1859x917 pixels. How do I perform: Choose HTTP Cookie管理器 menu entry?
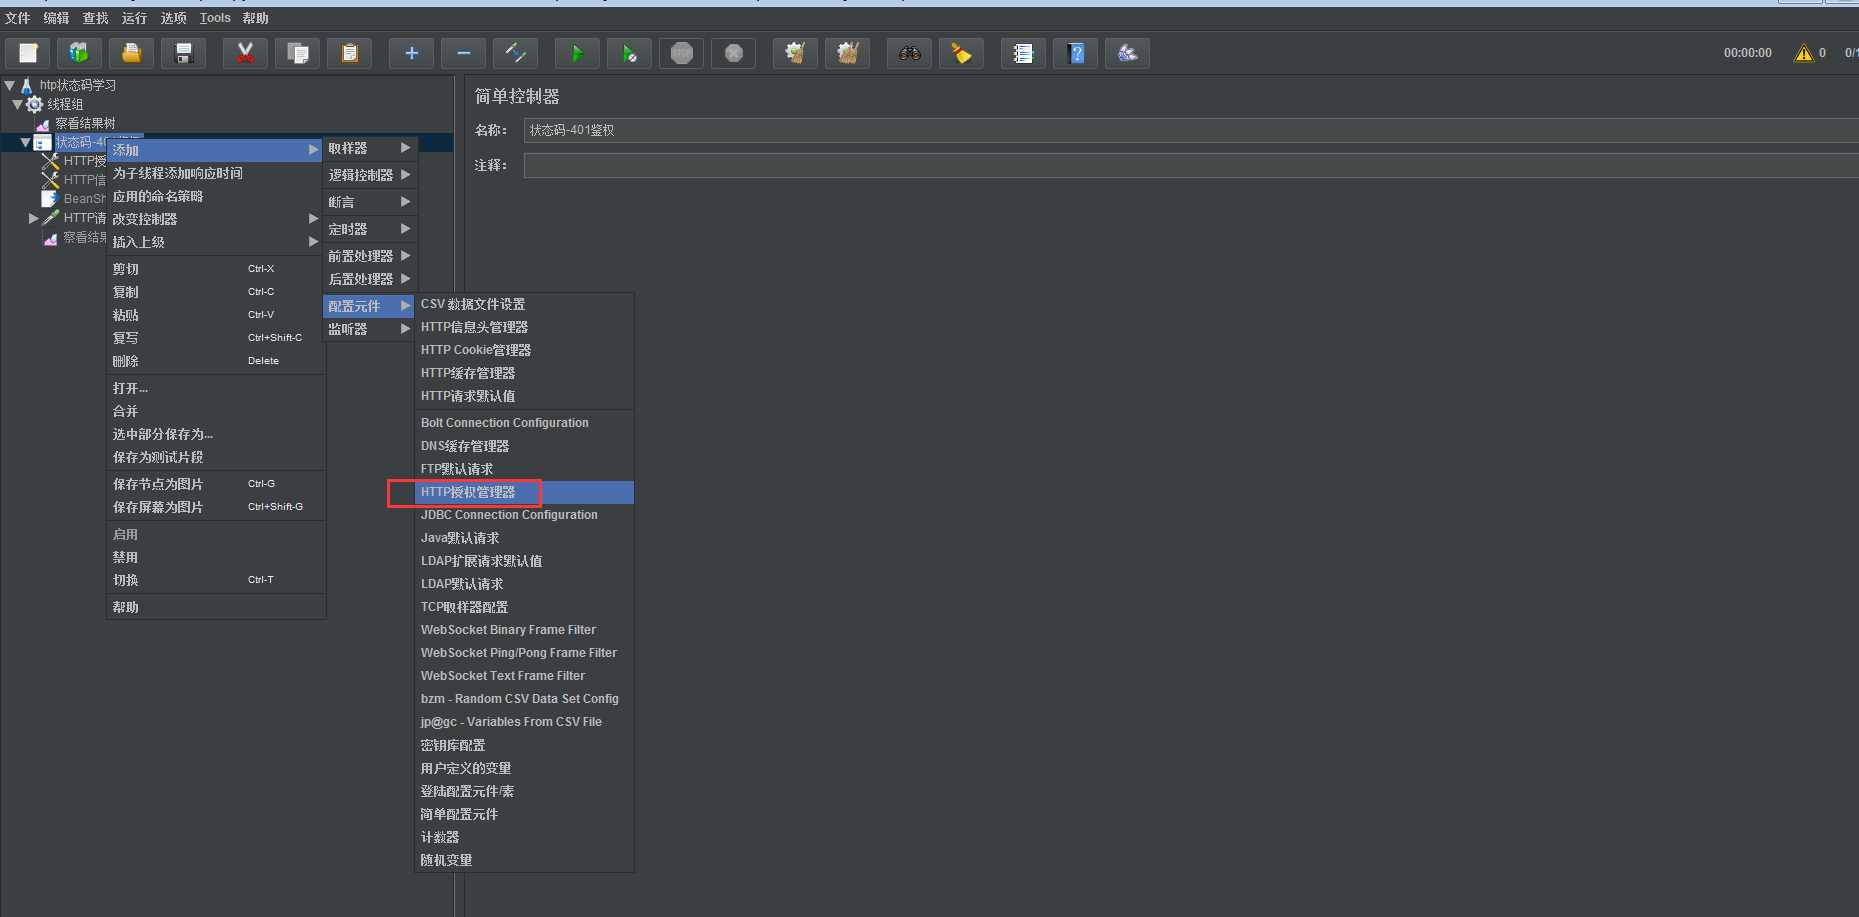[x=525, y=350]
